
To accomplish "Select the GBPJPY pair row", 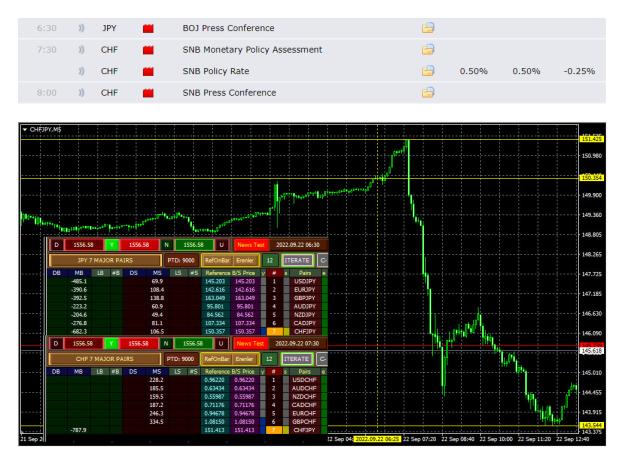I will click(305, 298).
